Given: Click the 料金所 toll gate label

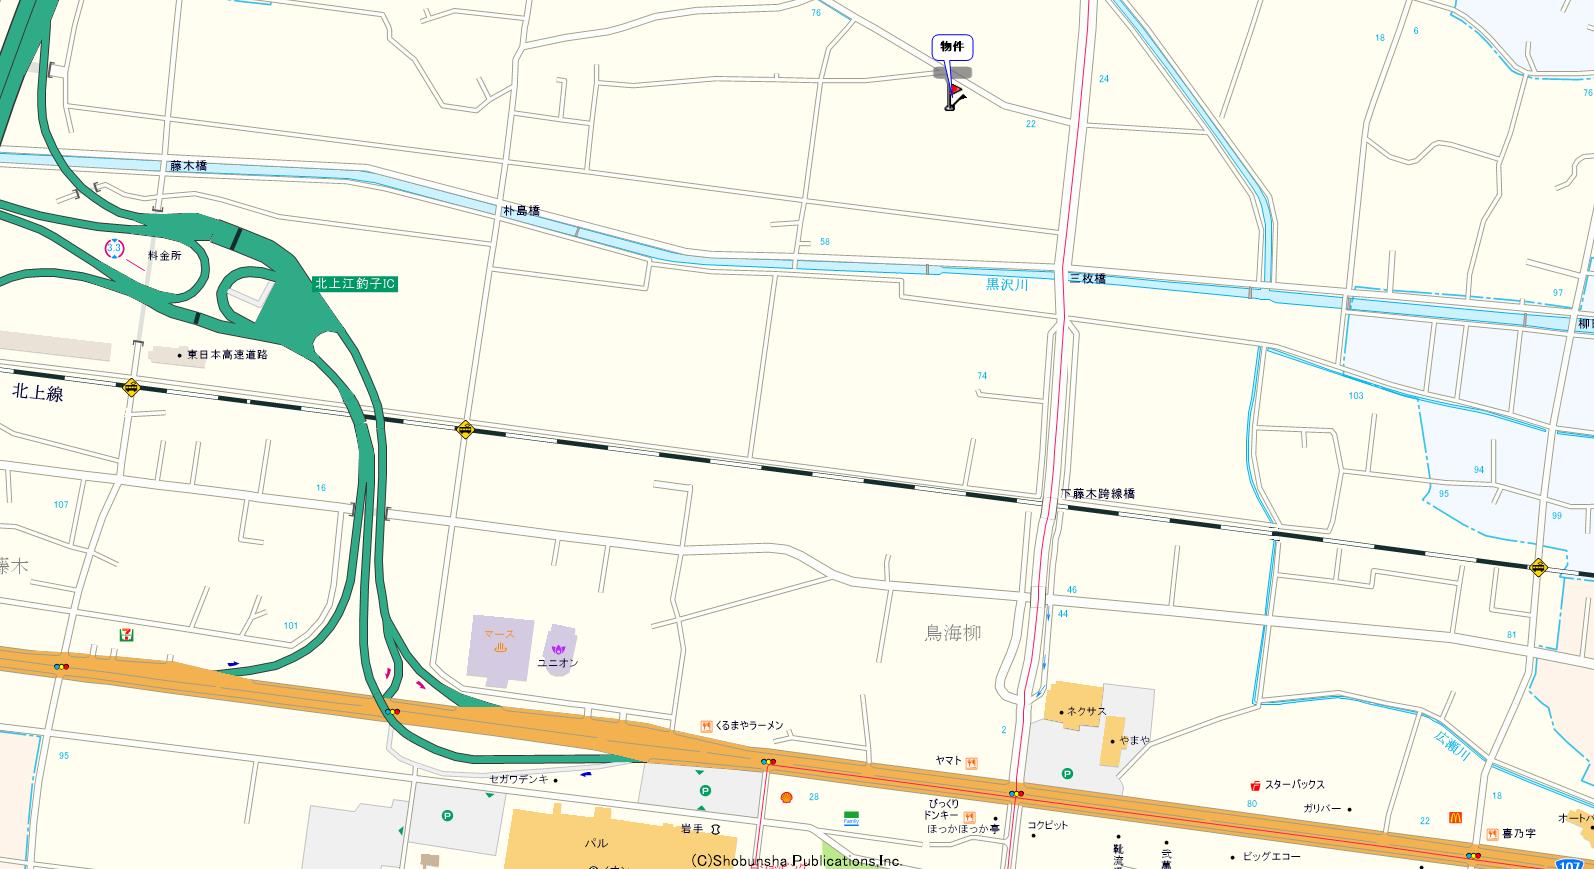Looking at the screenshot, I should (x=165, y=256).
